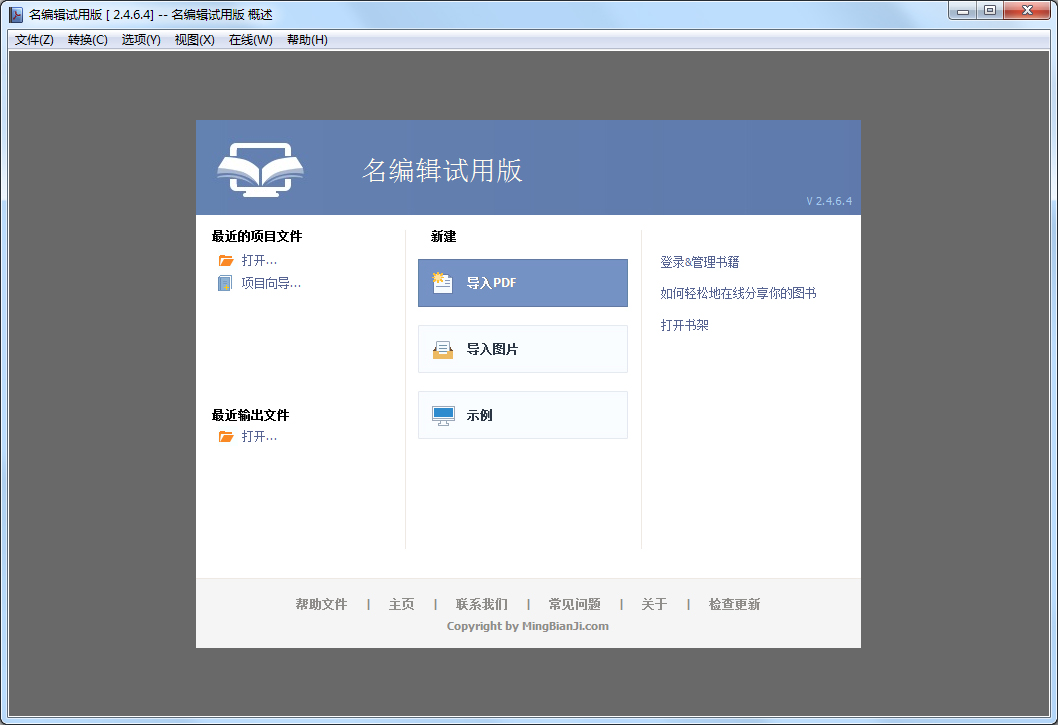Open the 文件(Z) menu
This screenshot has height=725, width=1058.
[x=34, y=40]
